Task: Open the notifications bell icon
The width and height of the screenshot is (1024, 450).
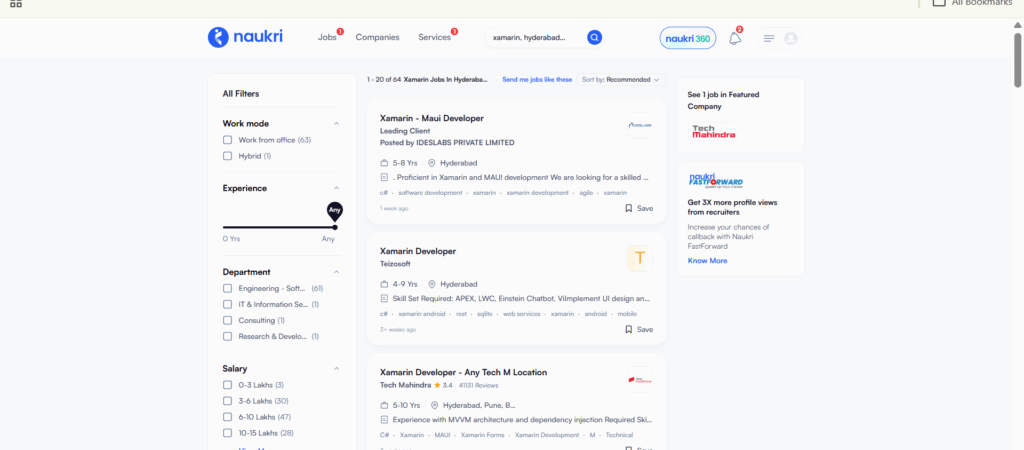Action: pyautogui.click(x=735, y=38)
